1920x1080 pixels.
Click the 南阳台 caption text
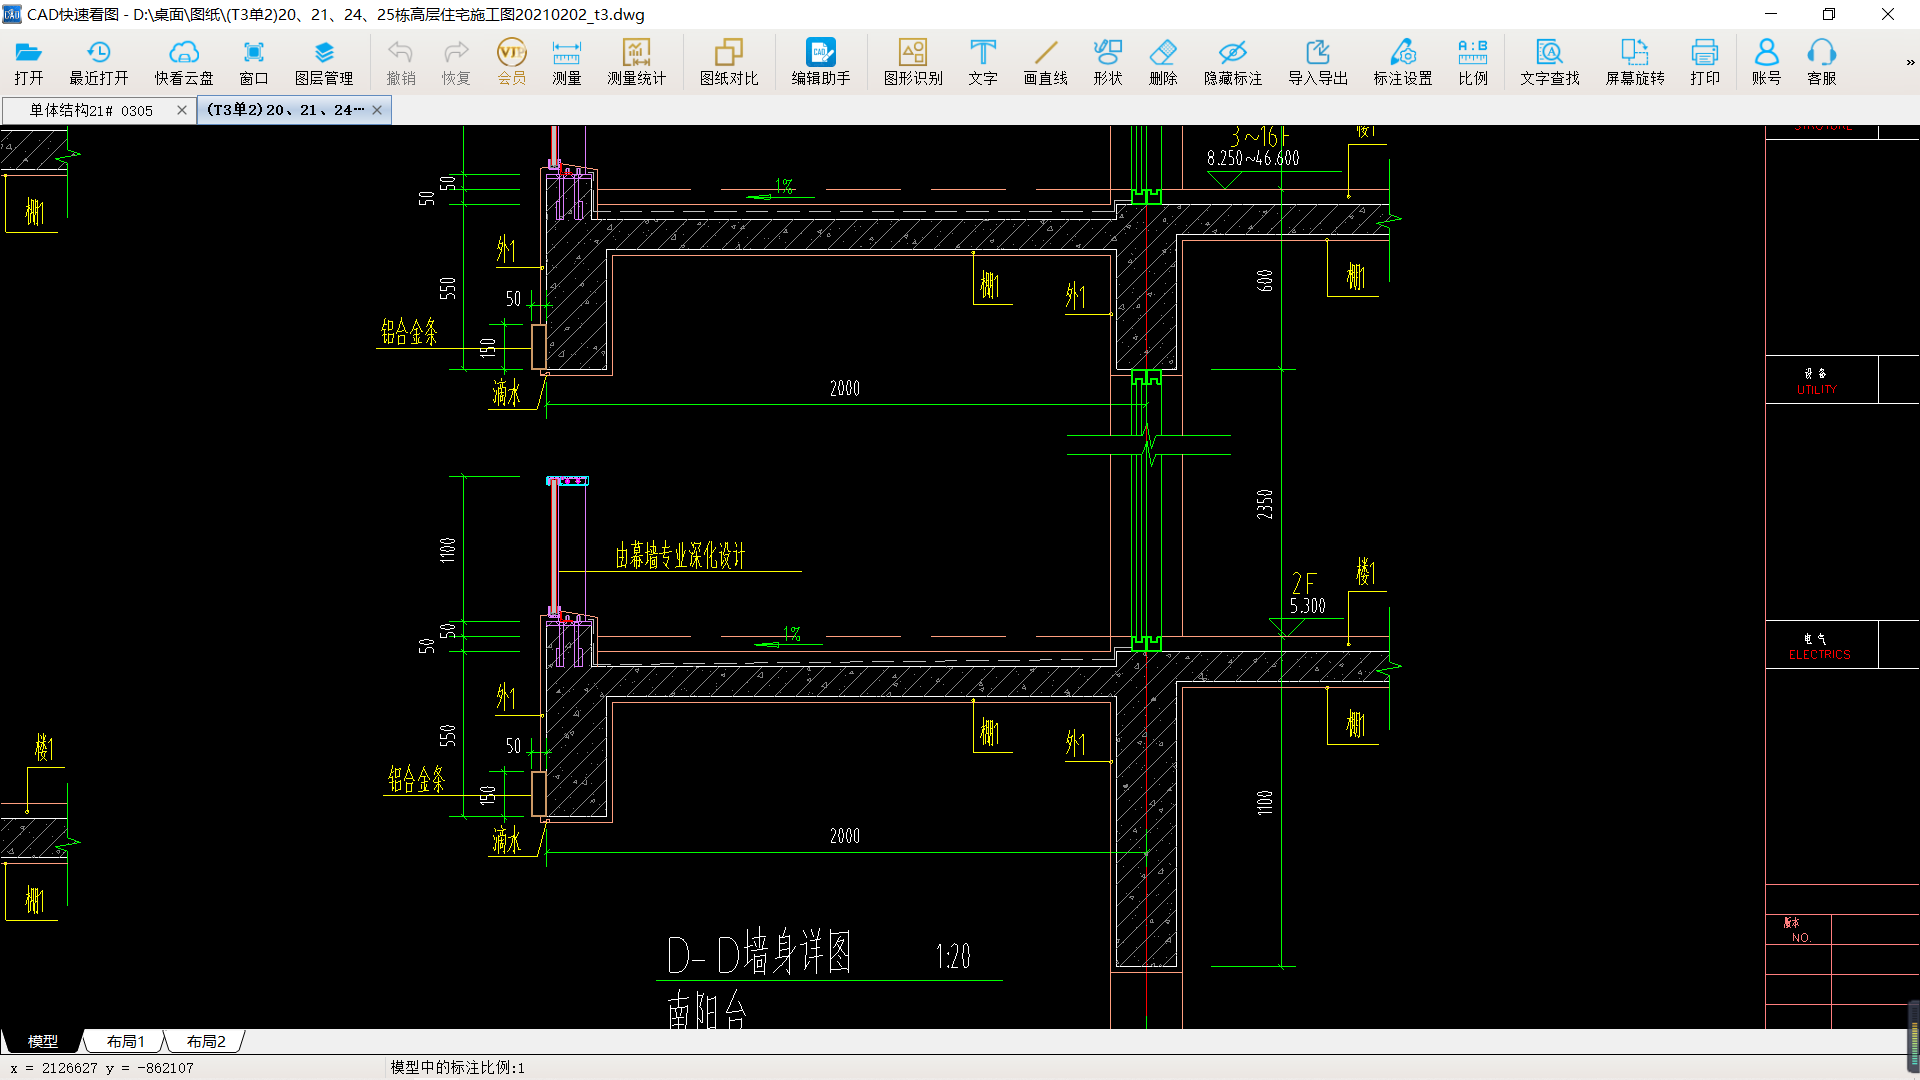(707, 1010)
